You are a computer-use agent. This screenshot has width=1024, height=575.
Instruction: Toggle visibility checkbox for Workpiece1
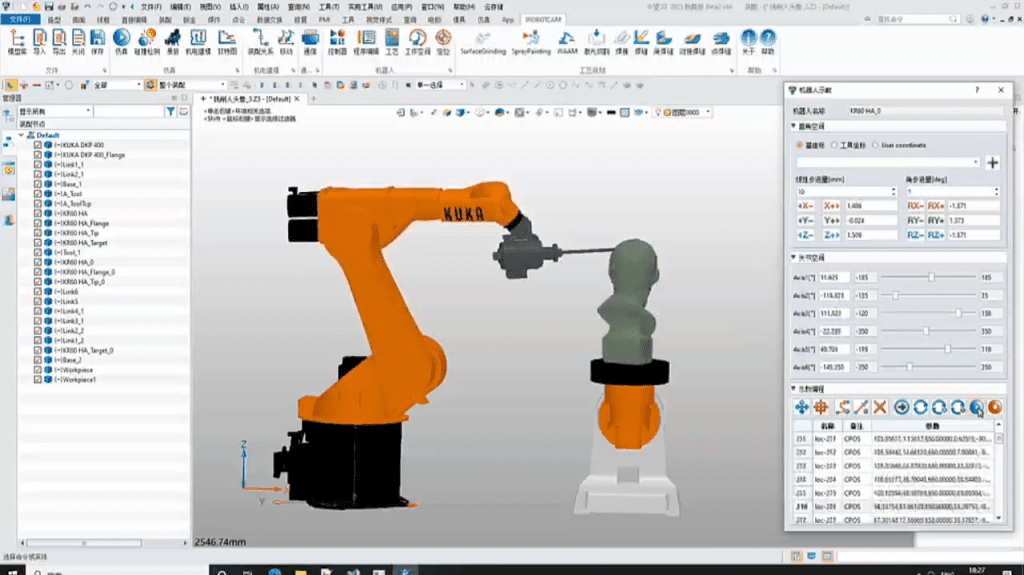coord(38,380)
